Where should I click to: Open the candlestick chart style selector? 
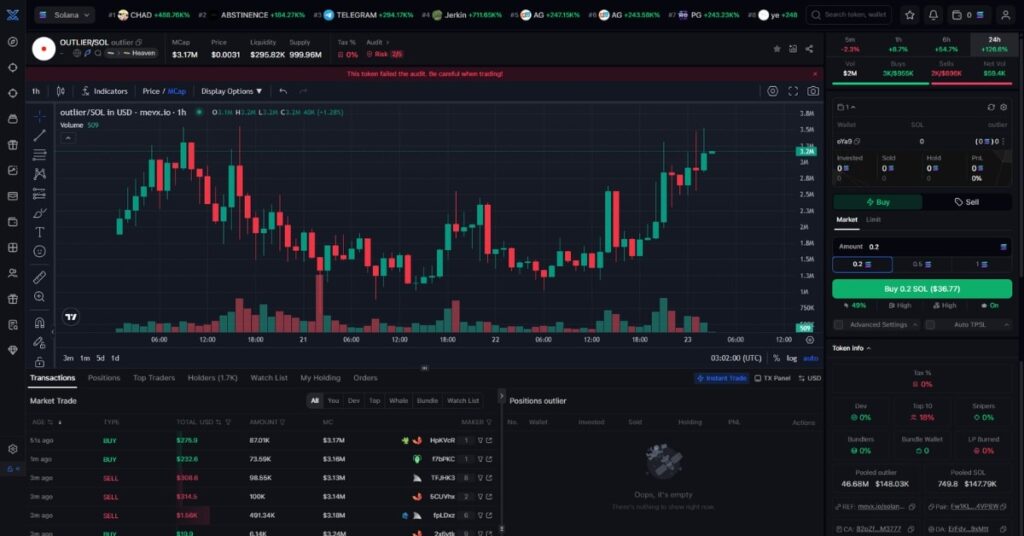click(x=61, y=91)
